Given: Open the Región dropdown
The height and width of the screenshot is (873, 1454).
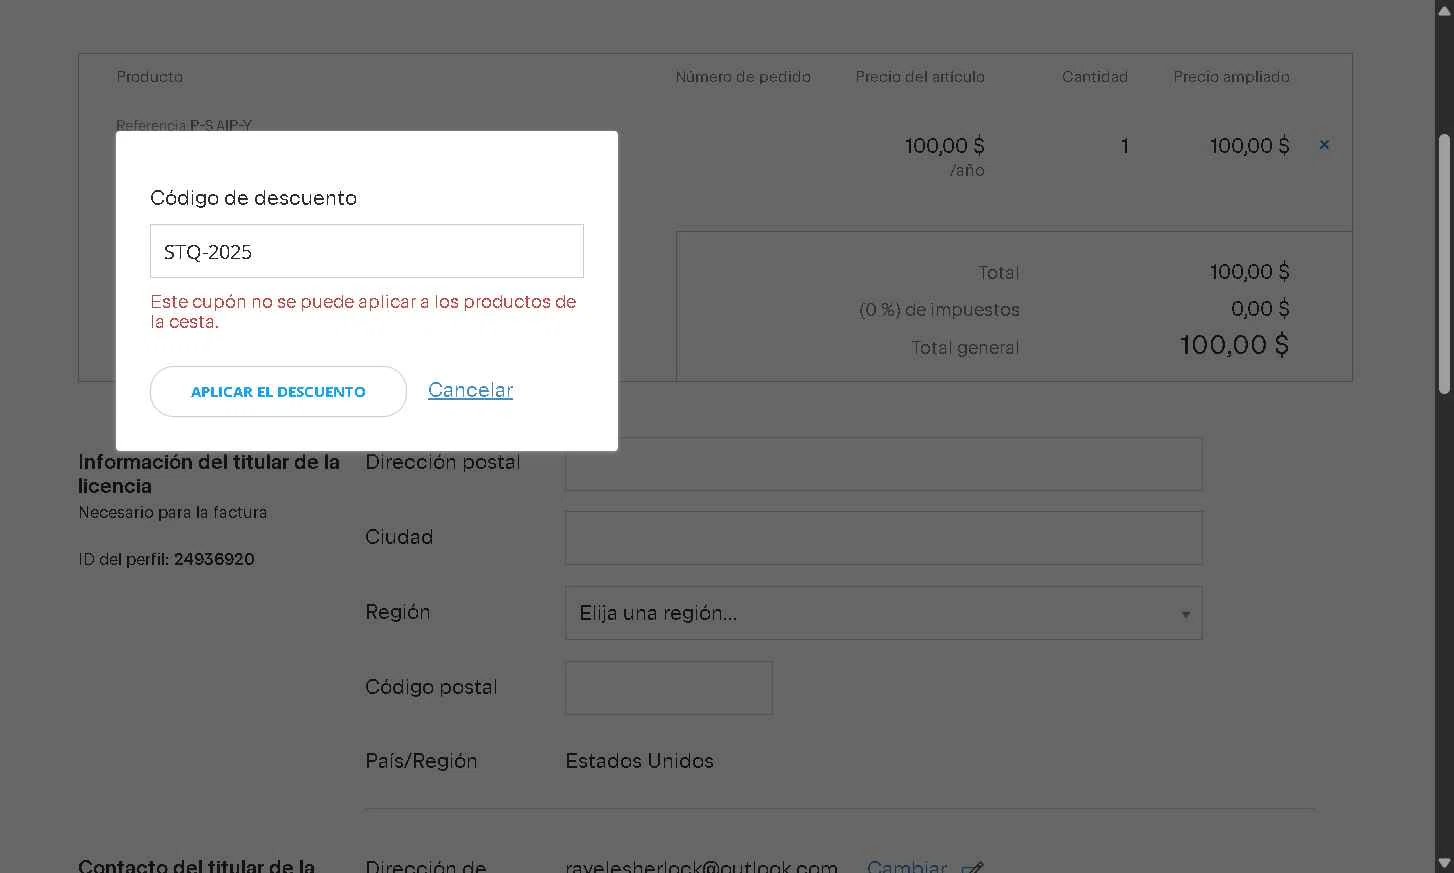Looking at the screenshot, I should coord(883,613).
